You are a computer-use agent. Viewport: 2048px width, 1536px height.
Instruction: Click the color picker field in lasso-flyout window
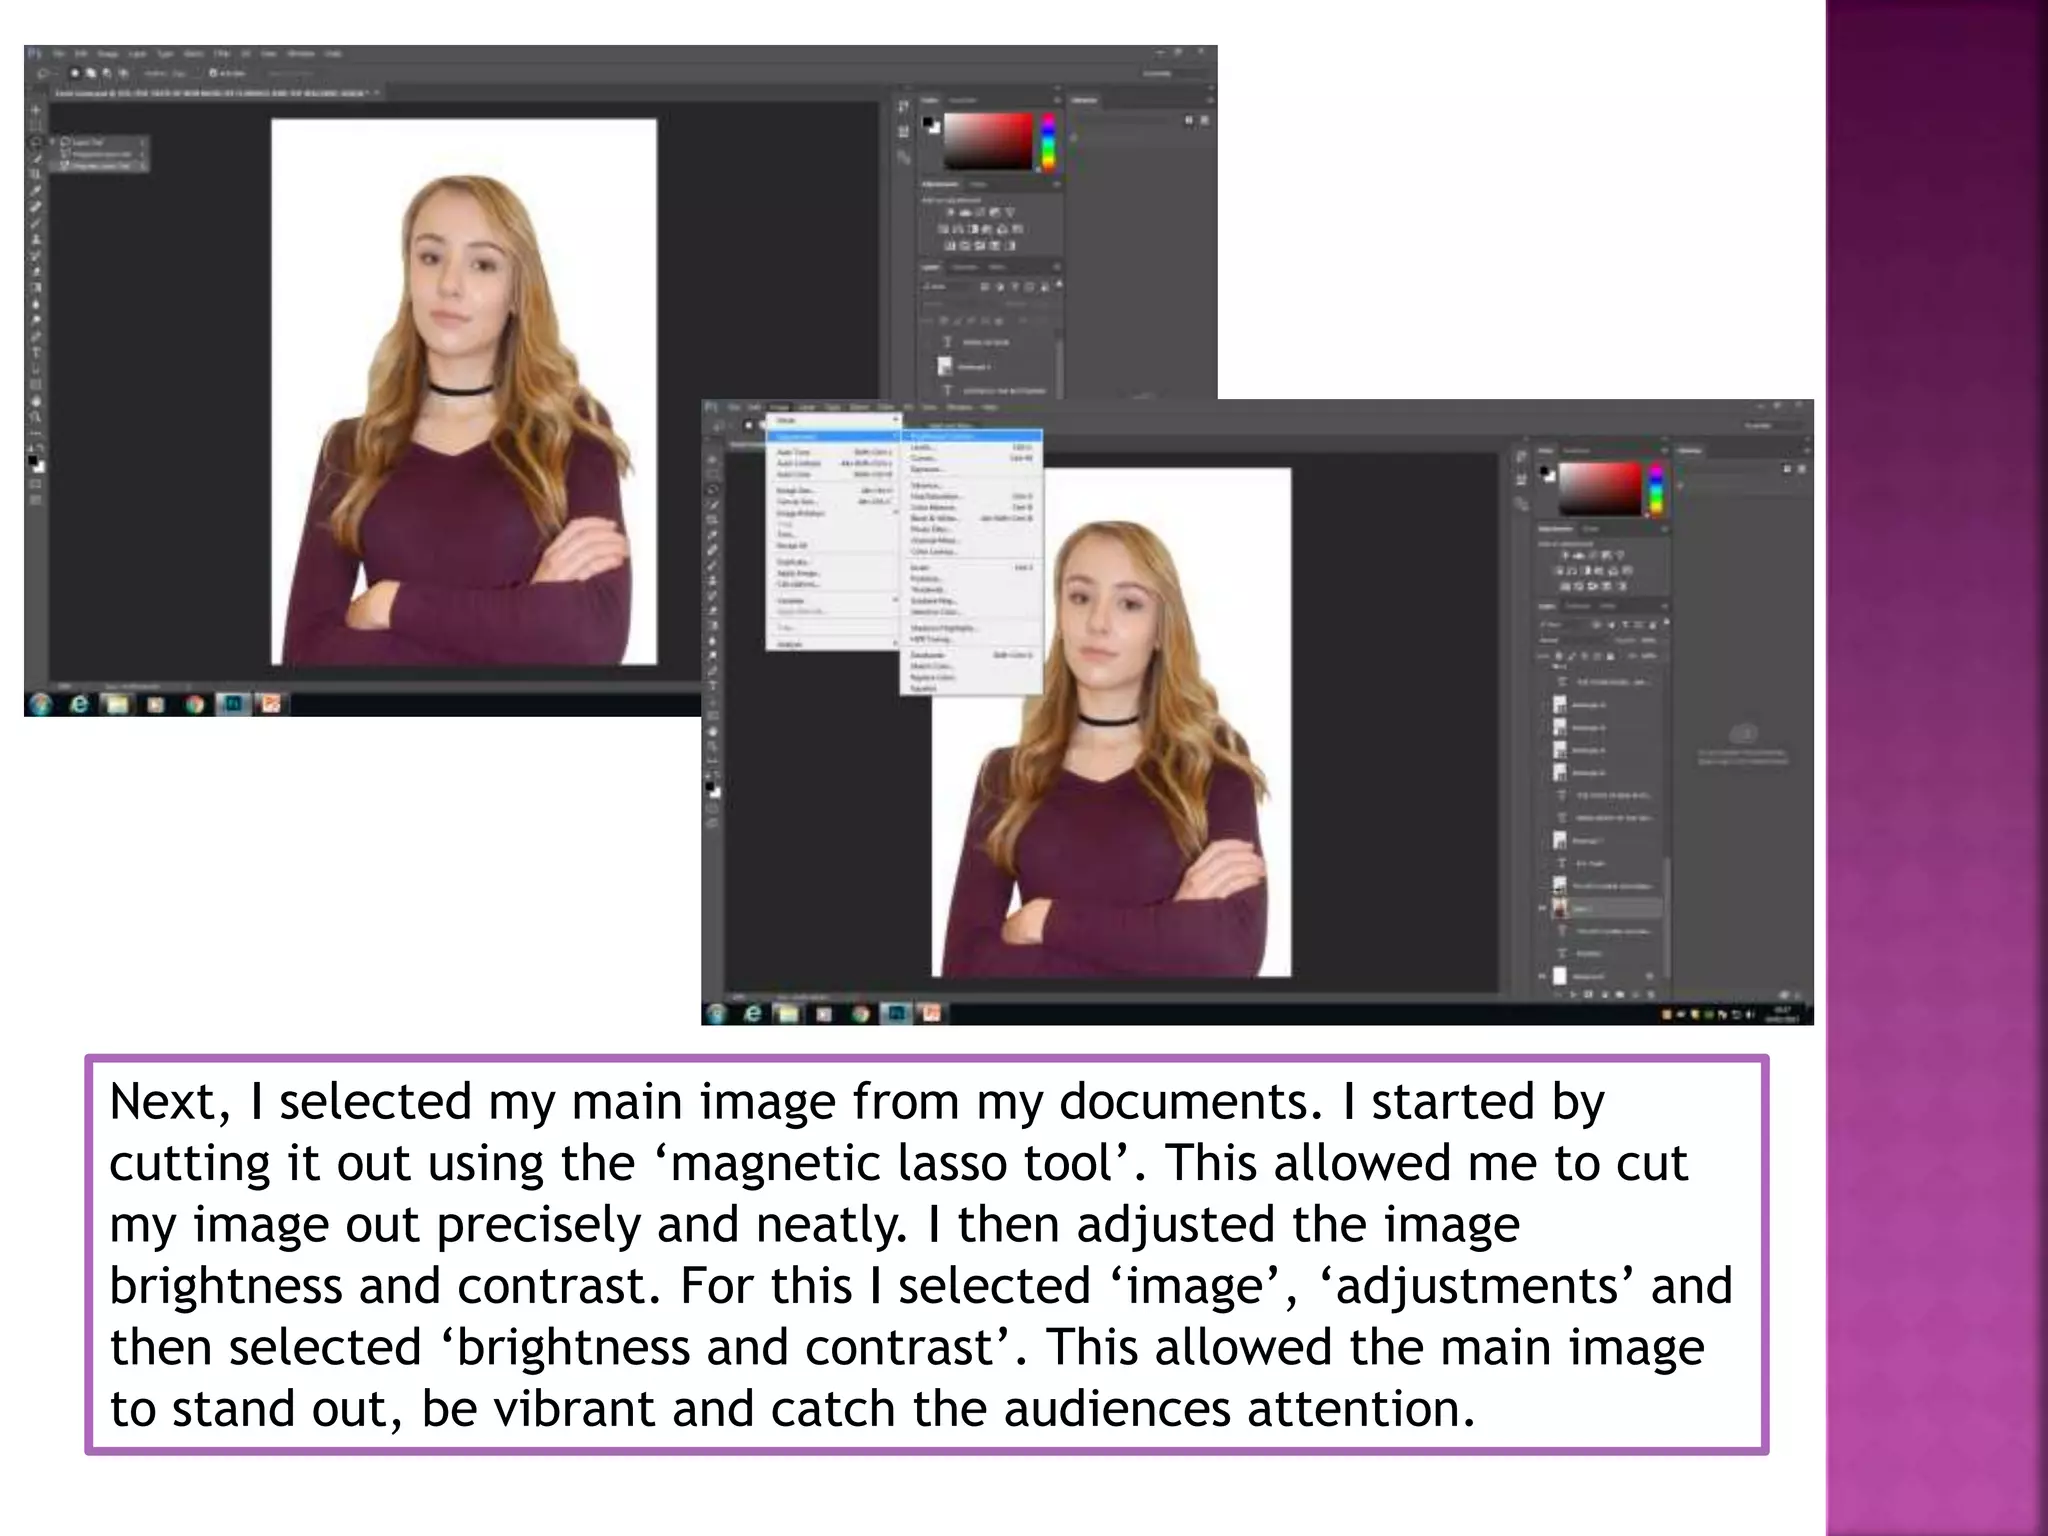[x=988, y=140]
